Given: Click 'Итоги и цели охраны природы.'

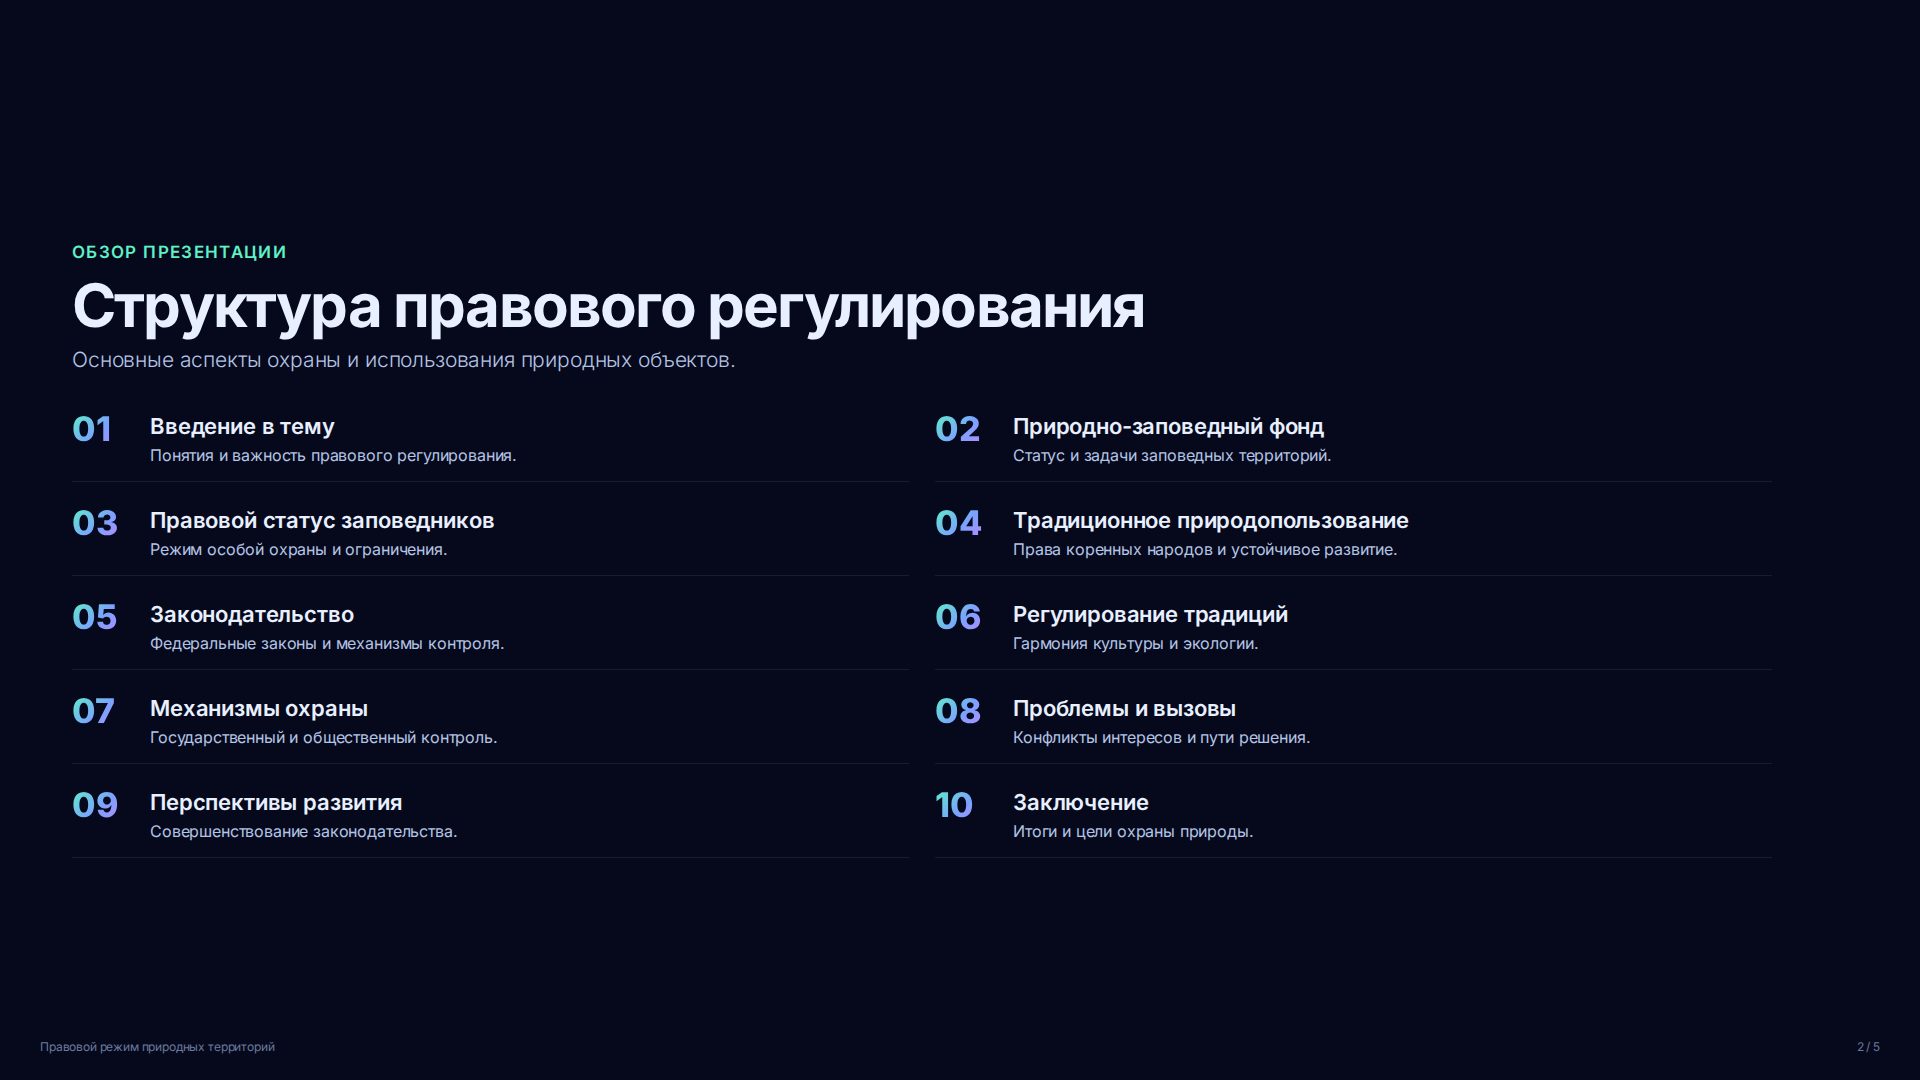Looking at the screenshot, I should [1133, 832].
